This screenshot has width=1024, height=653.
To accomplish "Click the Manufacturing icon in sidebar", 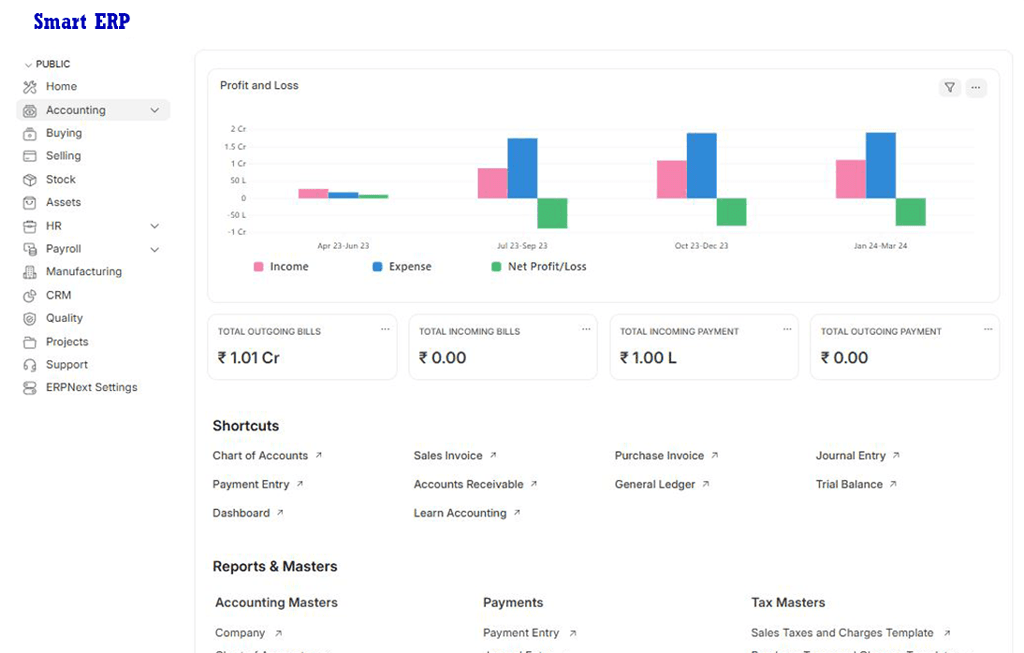I will (29, 272).
